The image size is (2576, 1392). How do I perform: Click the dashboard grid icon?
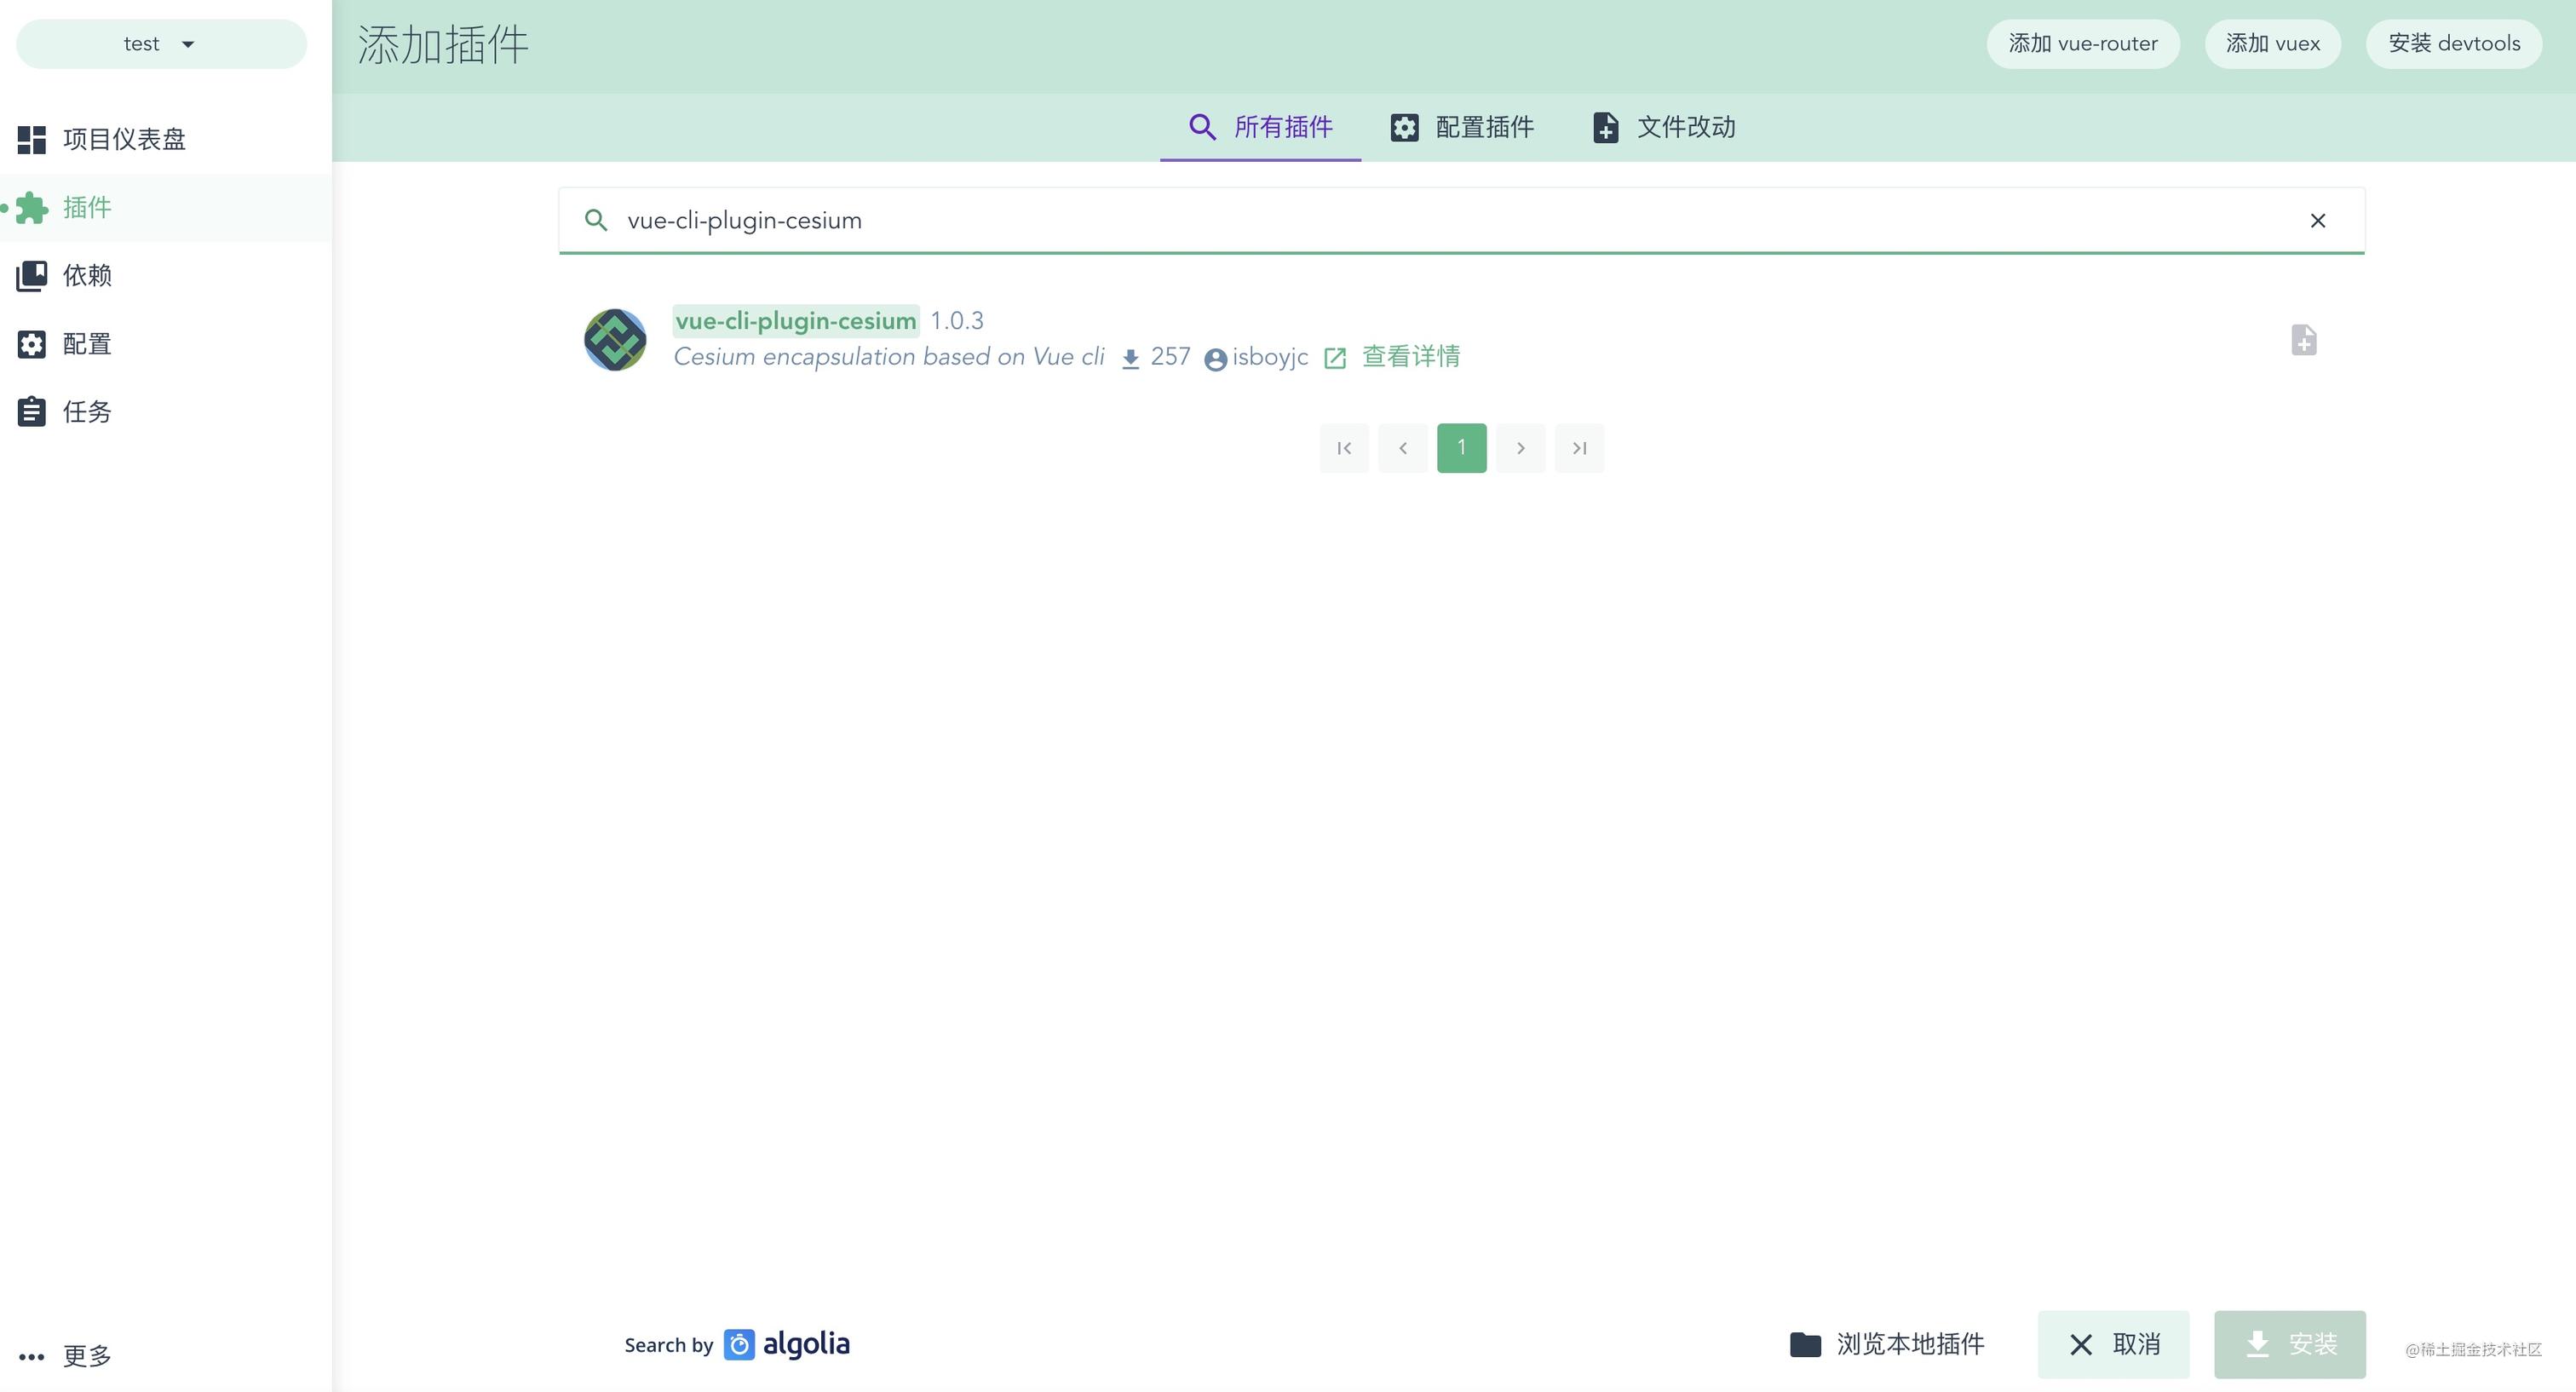(32, 139)
